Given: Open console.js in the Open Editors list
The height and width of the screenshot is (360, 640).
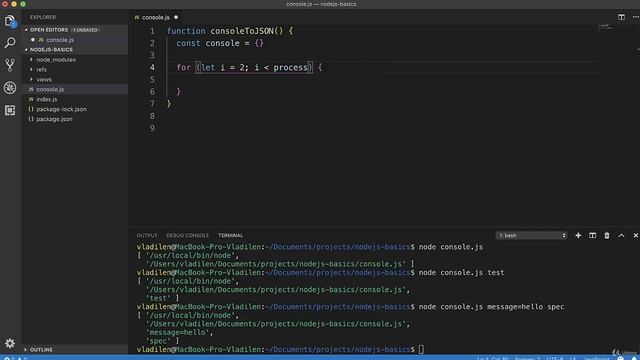Looking at the screenshot, I should point(60,40).
